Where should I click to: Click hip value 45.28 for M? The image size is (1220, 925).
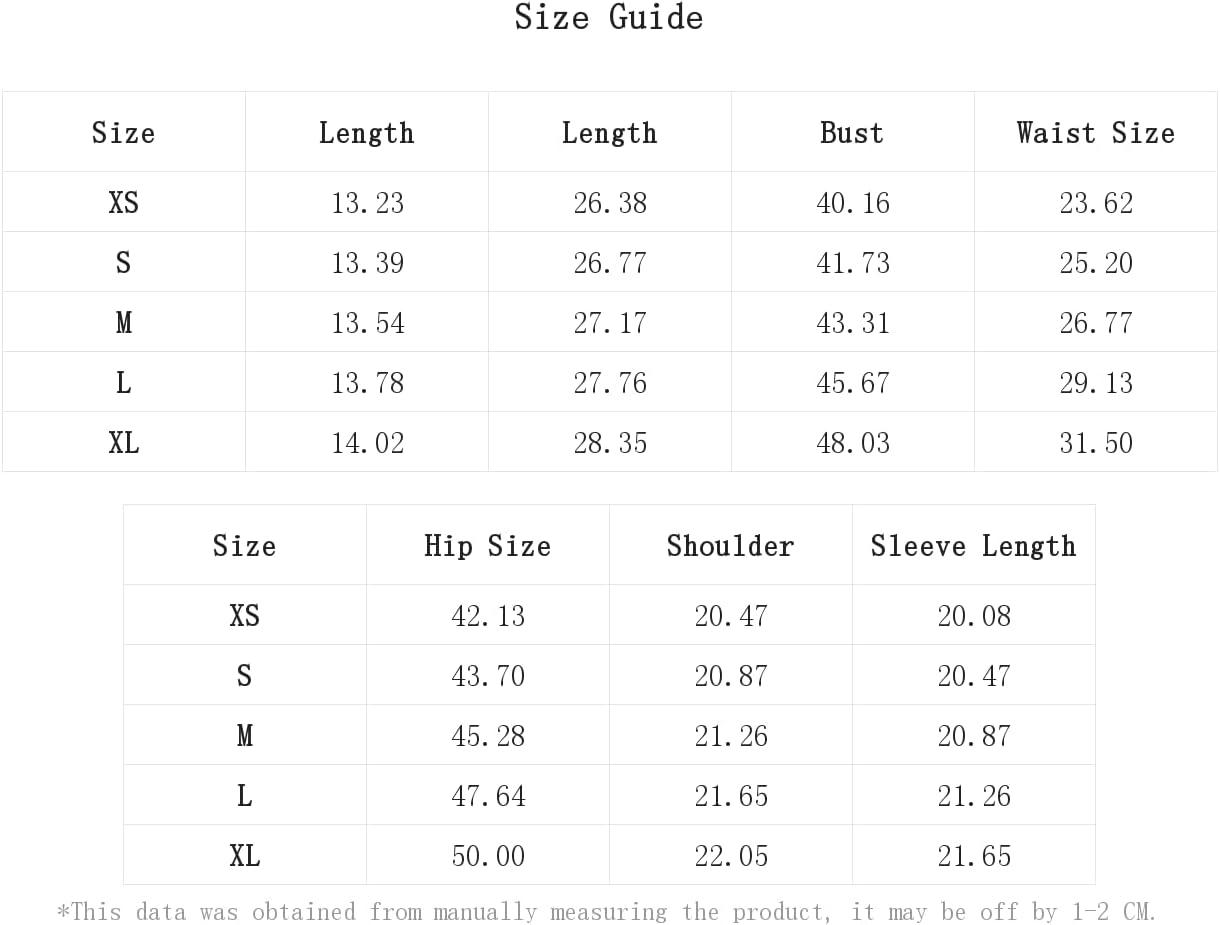pyautogui.click(x=488, y=736)
